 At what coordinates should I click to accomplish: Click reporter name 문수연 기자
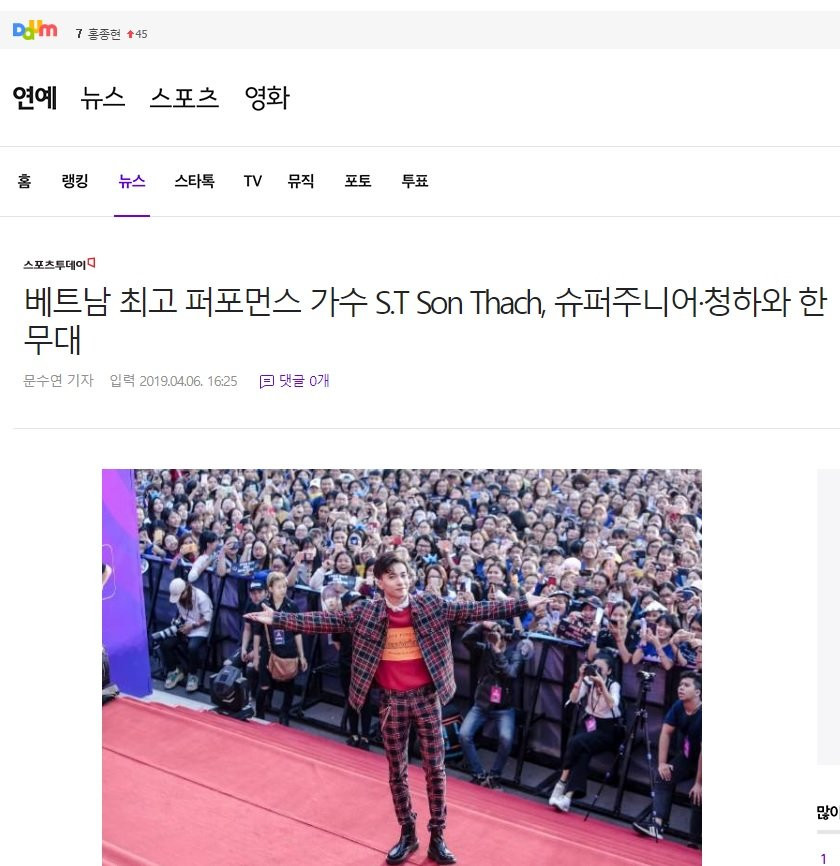point(59,381)
